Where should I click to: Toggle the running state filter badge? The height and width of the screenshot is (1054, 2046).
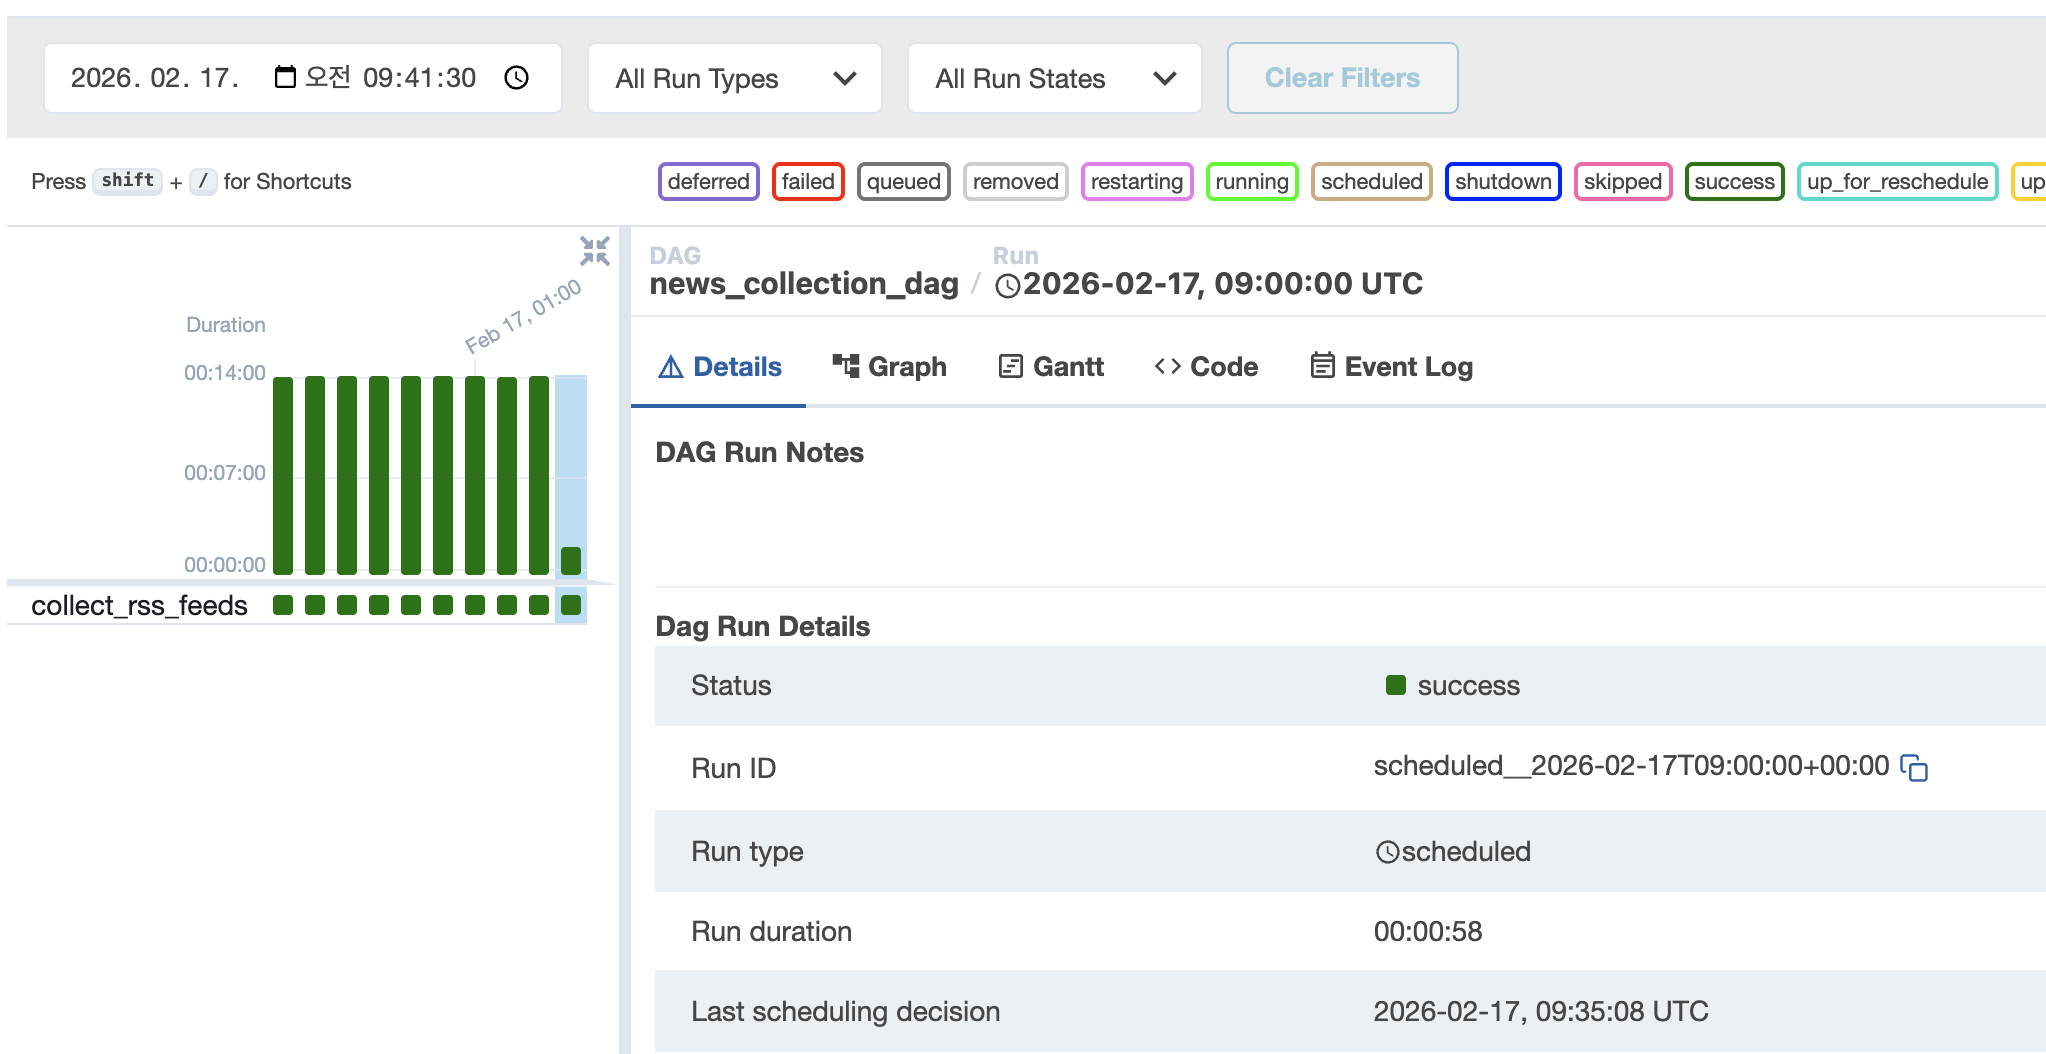click(1251, 182)
